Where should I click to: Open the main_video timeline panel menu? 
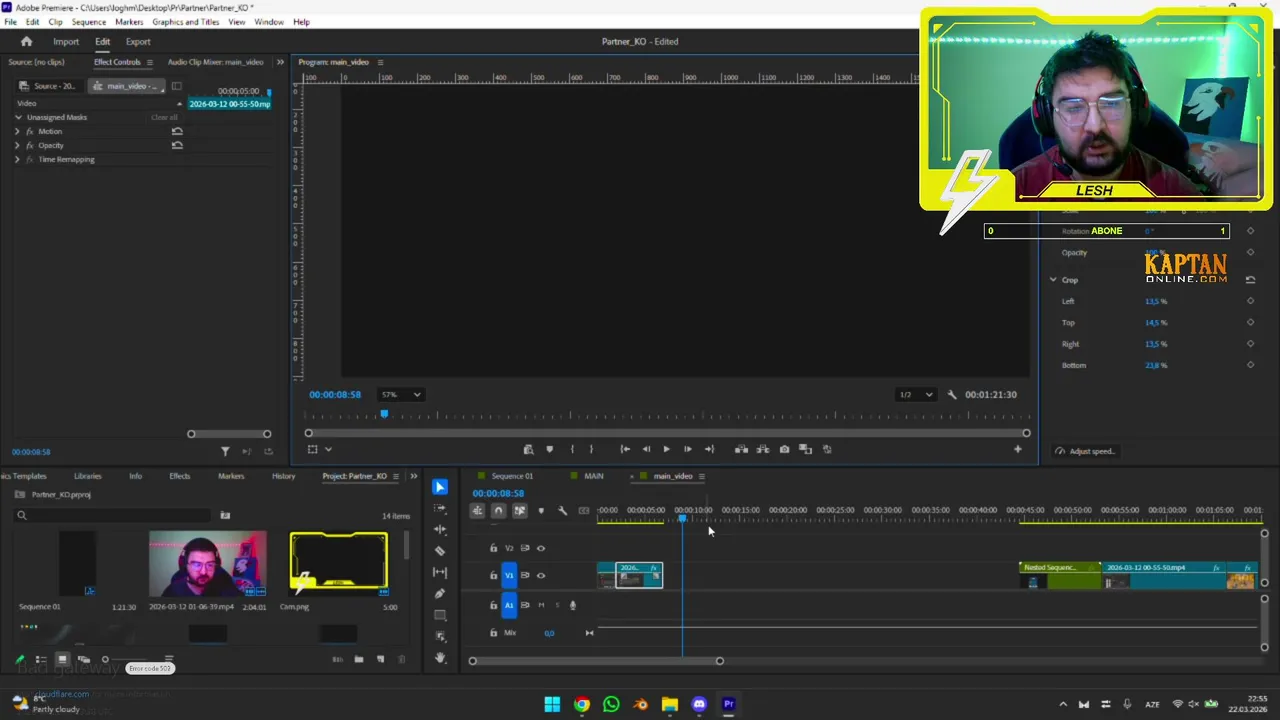pyautogui.click(x=701, y=476)
